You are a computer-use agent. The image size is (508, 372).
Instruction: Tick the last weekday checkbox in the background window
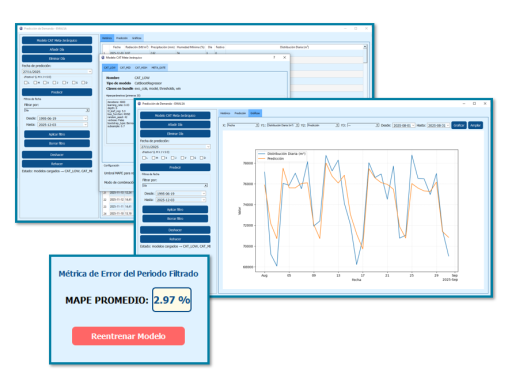(x=84, y=83)
